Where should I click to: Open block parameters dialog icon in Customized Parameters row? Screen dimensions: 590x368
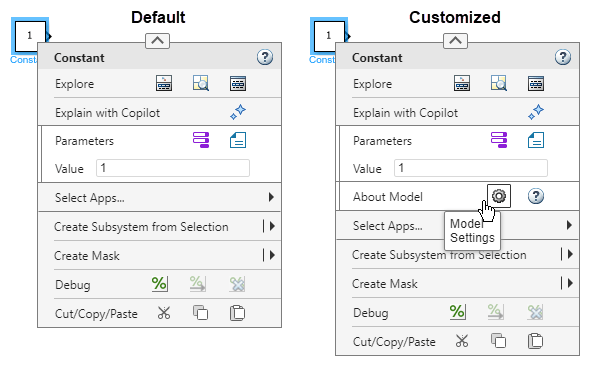[536, 140]
